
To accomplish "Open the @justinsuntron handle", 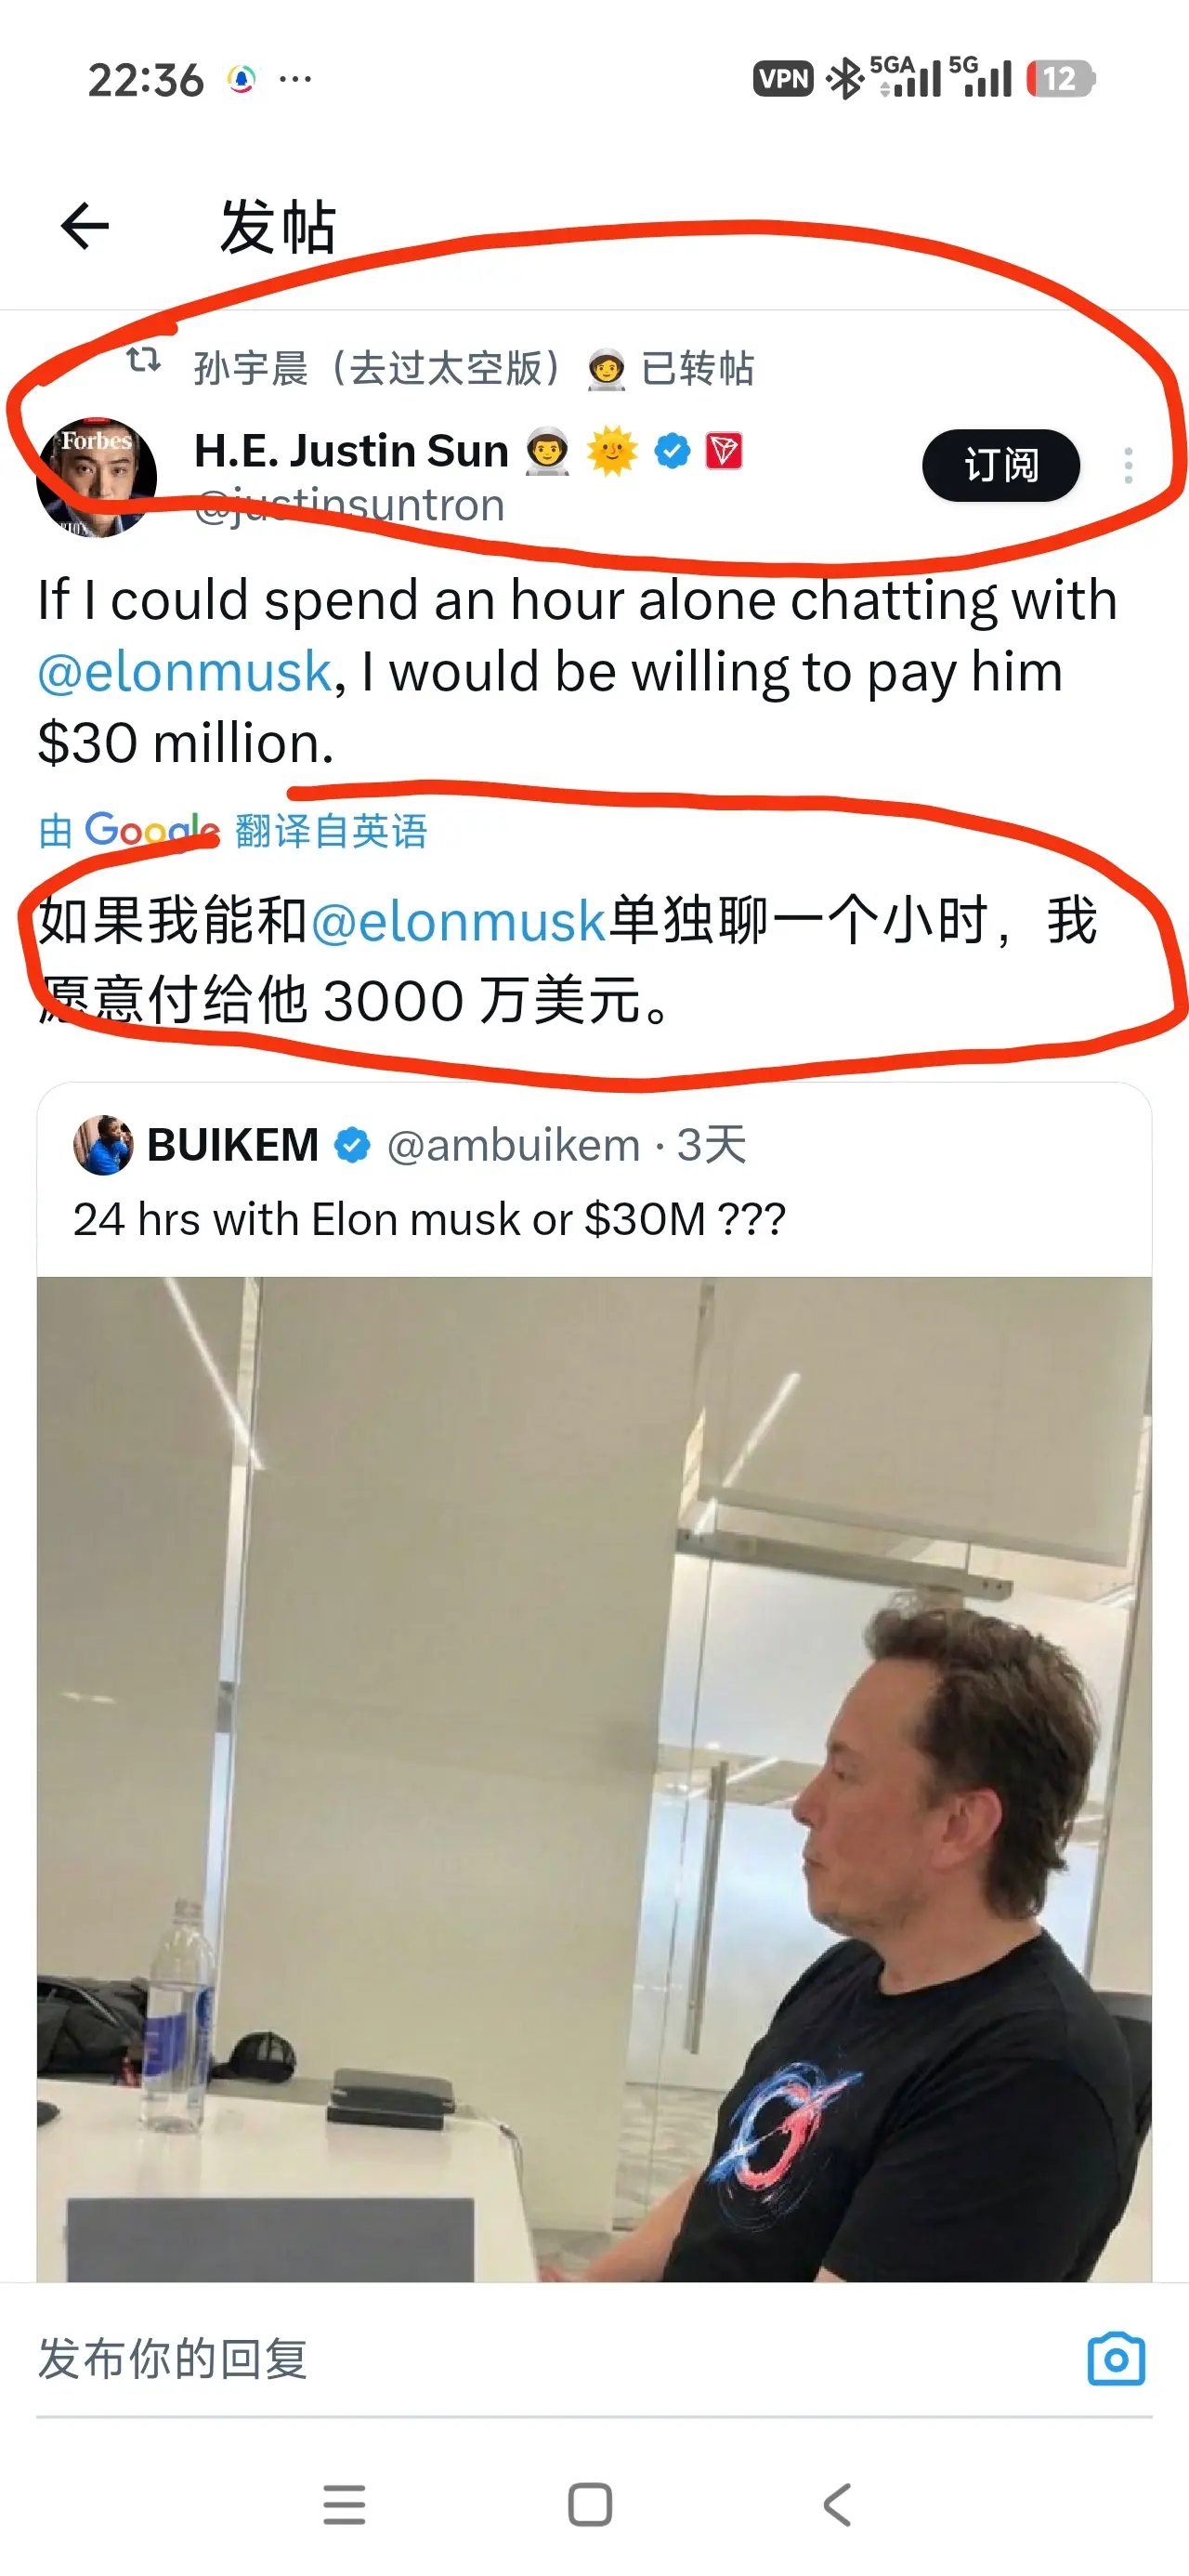I will (349, 506).
